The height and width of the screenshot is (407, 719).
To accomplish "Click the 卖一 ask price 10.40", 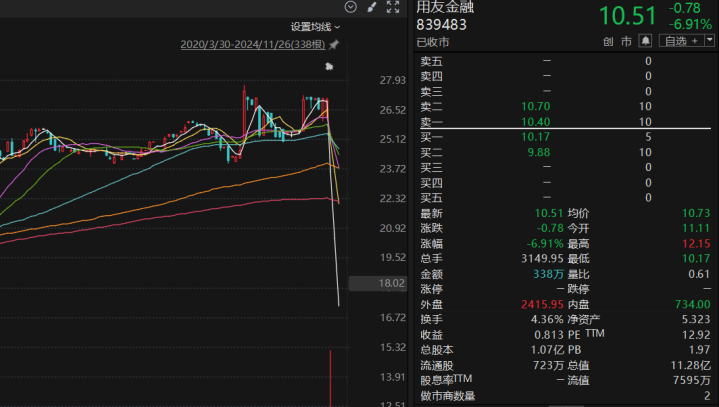I will tap(536, 122).
